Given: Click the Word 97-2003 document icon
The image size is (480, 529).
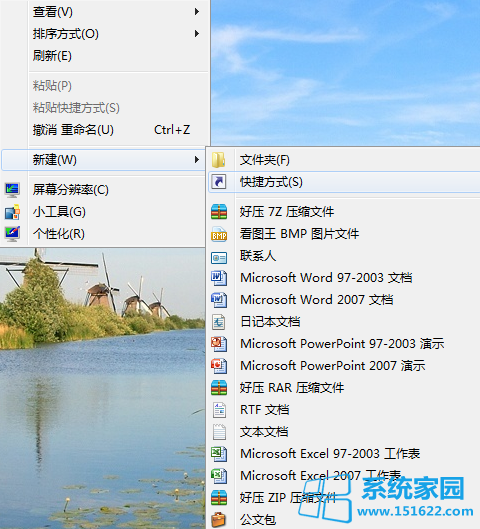Looking at the screenshot, I should [219, 278].
